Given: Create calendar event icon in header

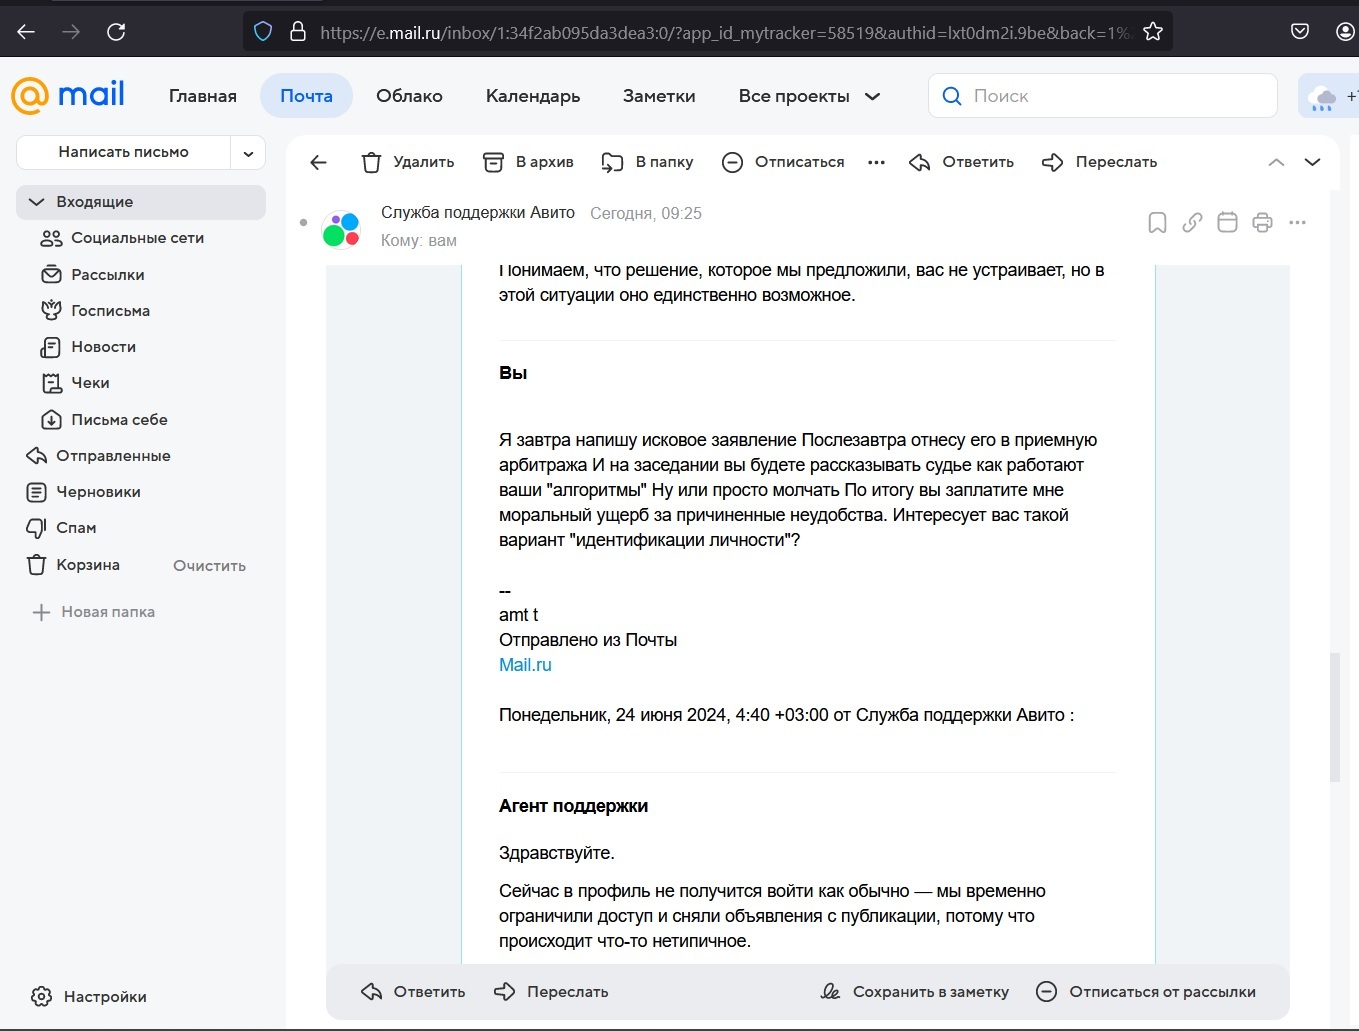Looking at the screenshot, I should (x=1227, y=222).
